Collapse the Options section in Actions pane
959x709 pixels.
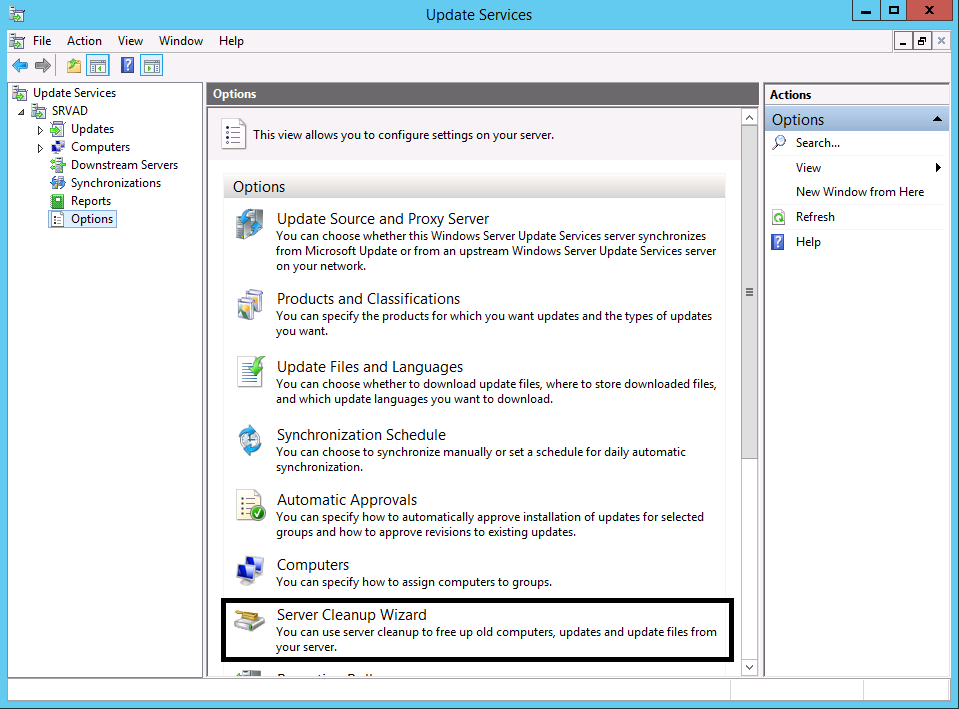tap(937, 119)
